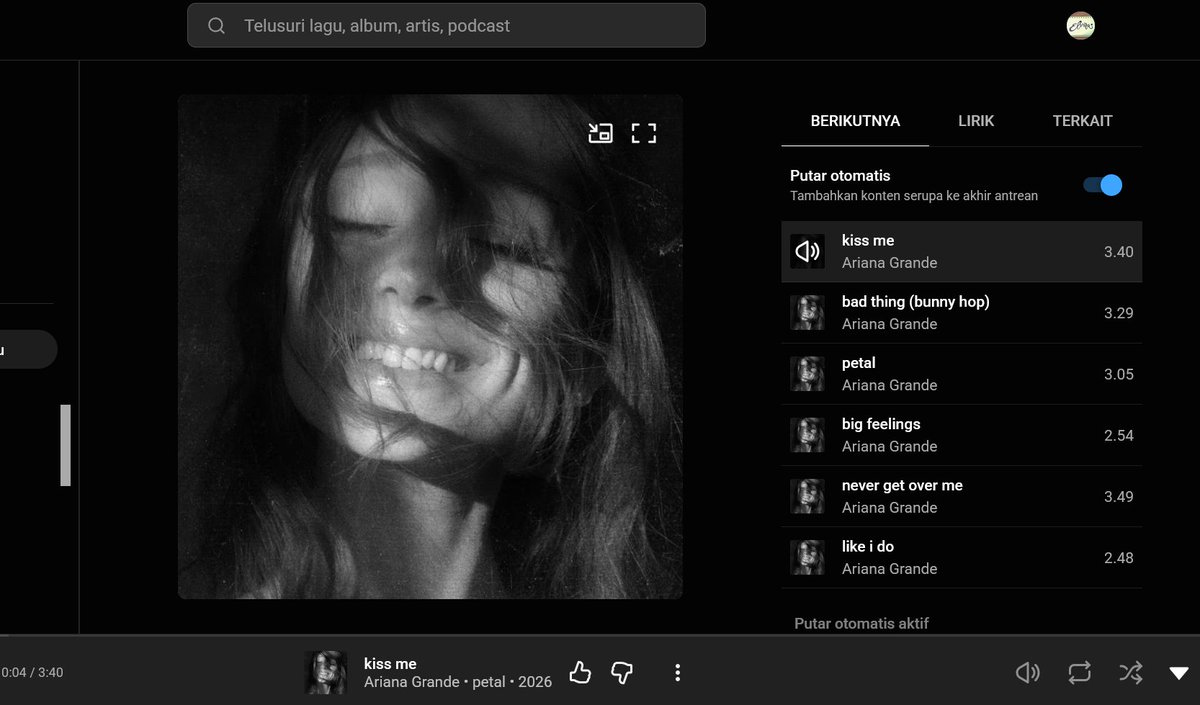Switch to the BERIKUTNYA tab
Image resolution: width=1200 pixels, height=705 pixels.
coord(855,121)
